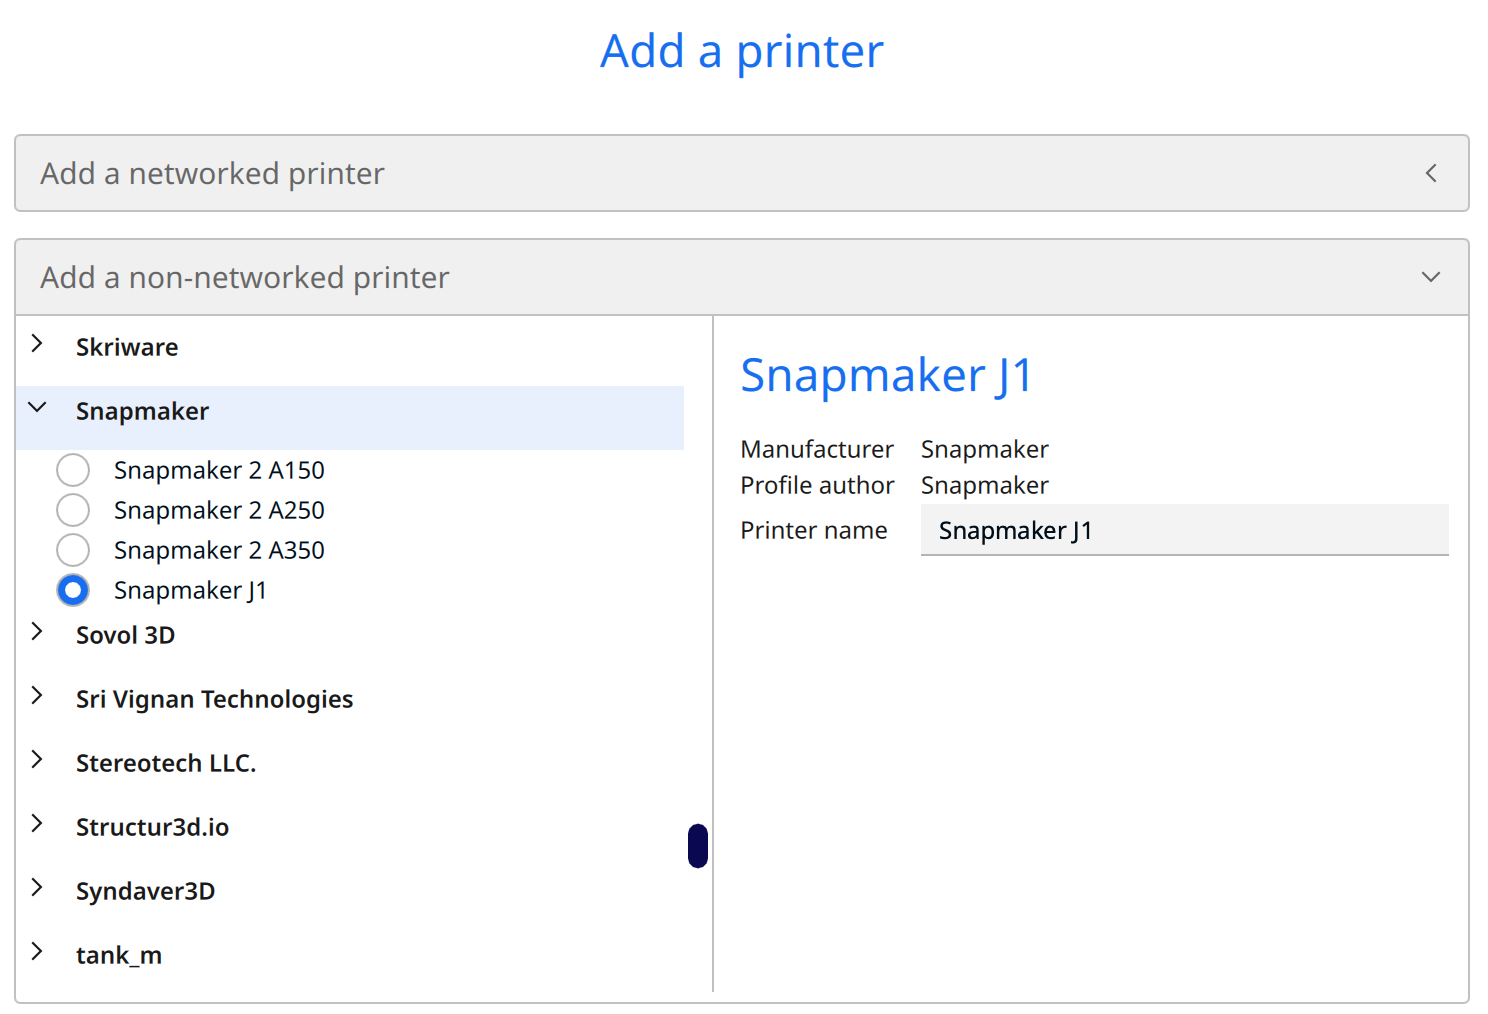
Task: Click the tank_m label
Action: pos(119,955)
